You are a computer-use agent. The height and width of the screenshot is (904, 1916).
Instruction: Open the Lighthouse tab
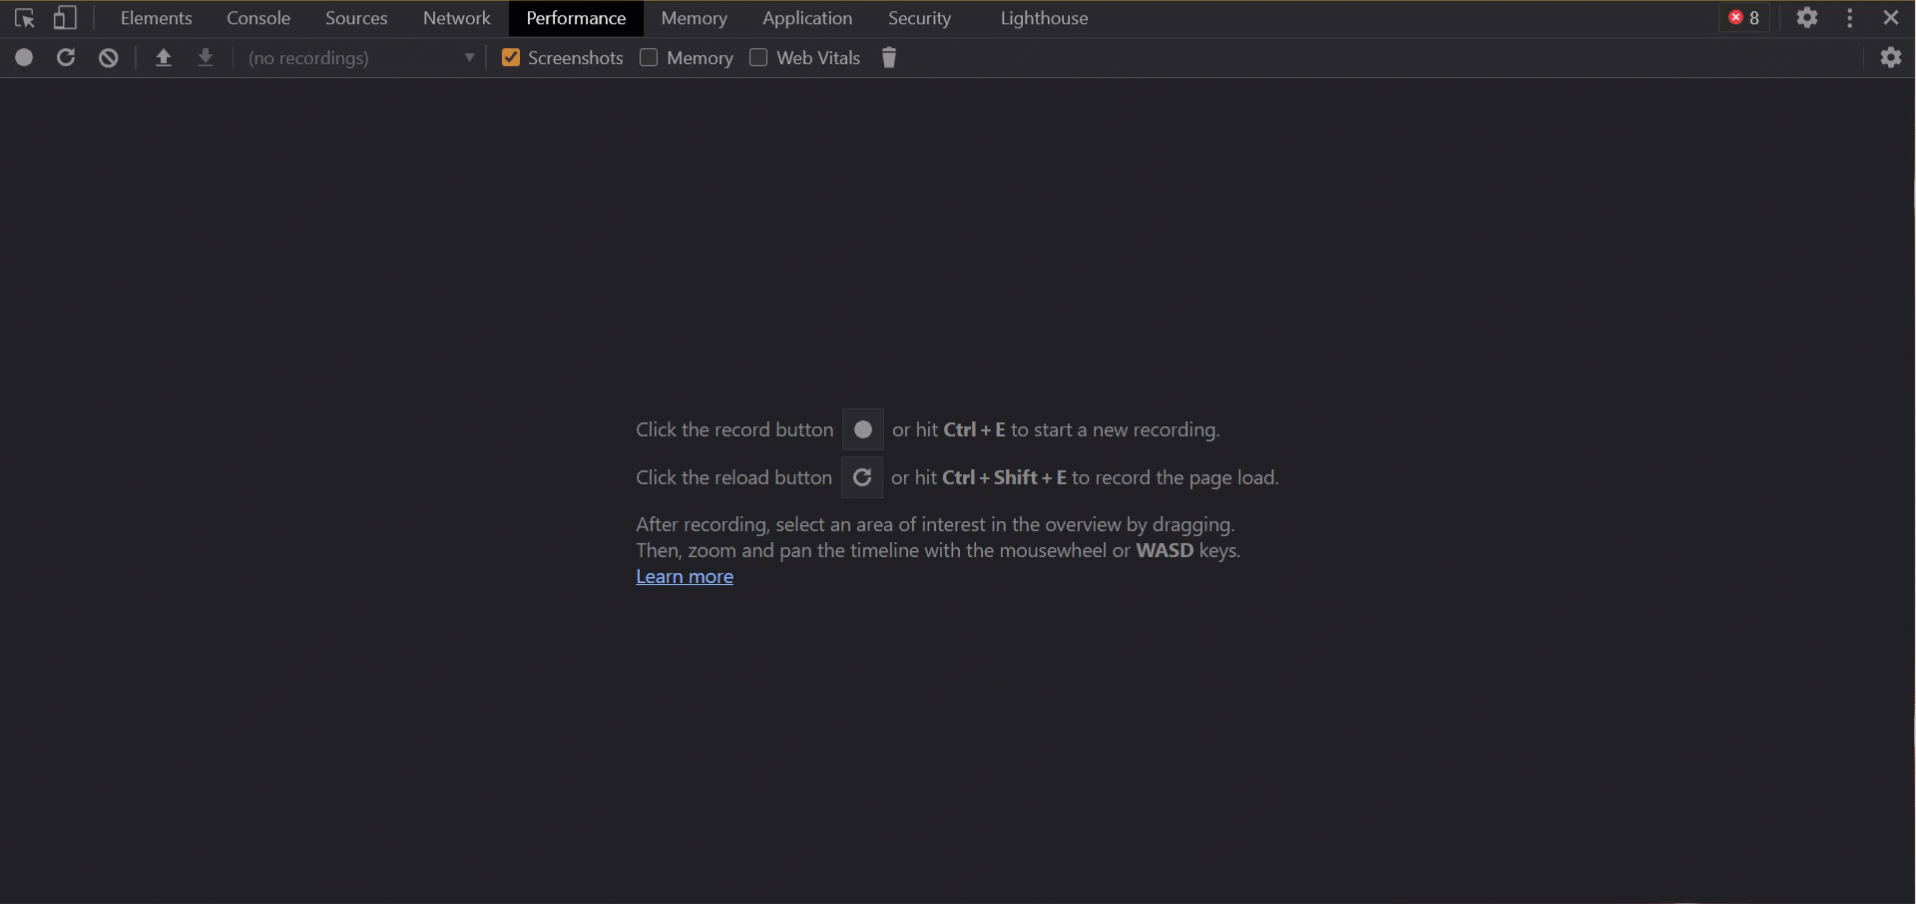pyautogui.click(x=1043, y=18)
